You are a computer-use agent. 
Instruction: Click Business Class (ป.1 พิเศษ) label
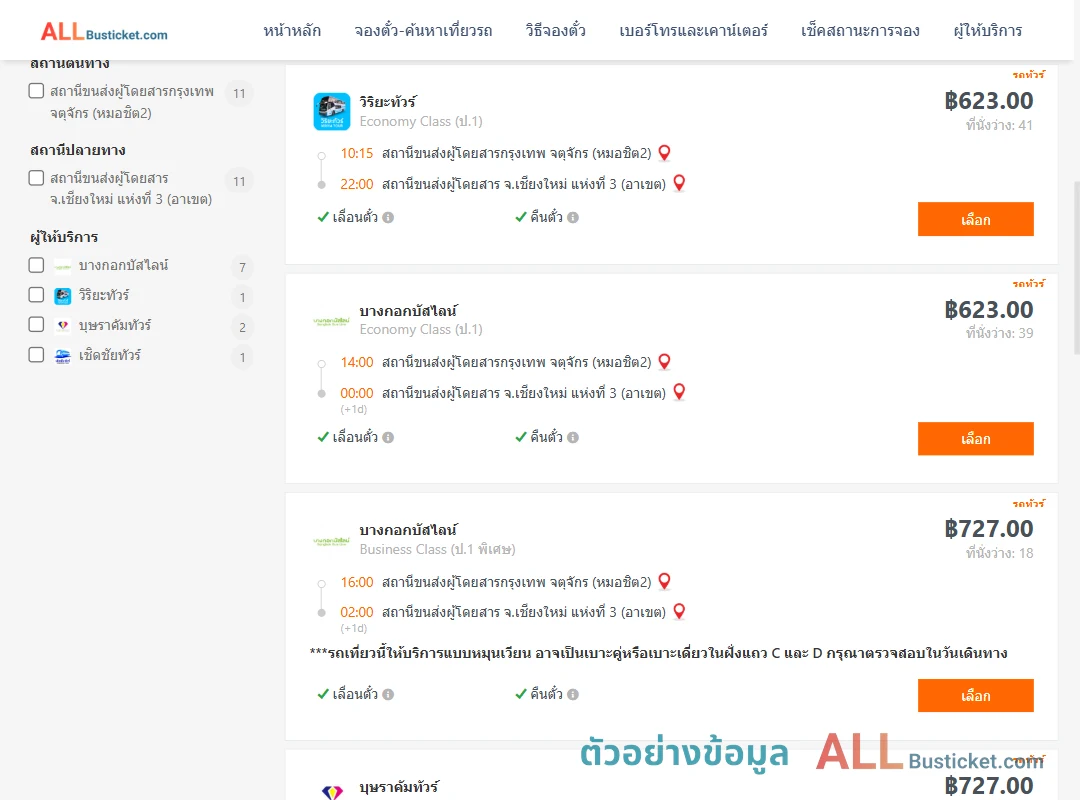tap(437, 549)
